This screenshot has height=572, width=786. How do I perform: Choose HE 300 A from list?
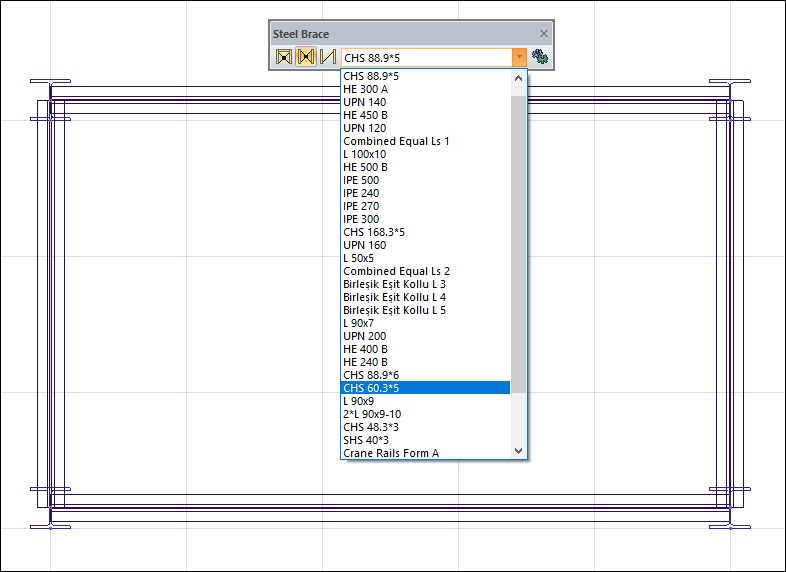click(366, 89)
